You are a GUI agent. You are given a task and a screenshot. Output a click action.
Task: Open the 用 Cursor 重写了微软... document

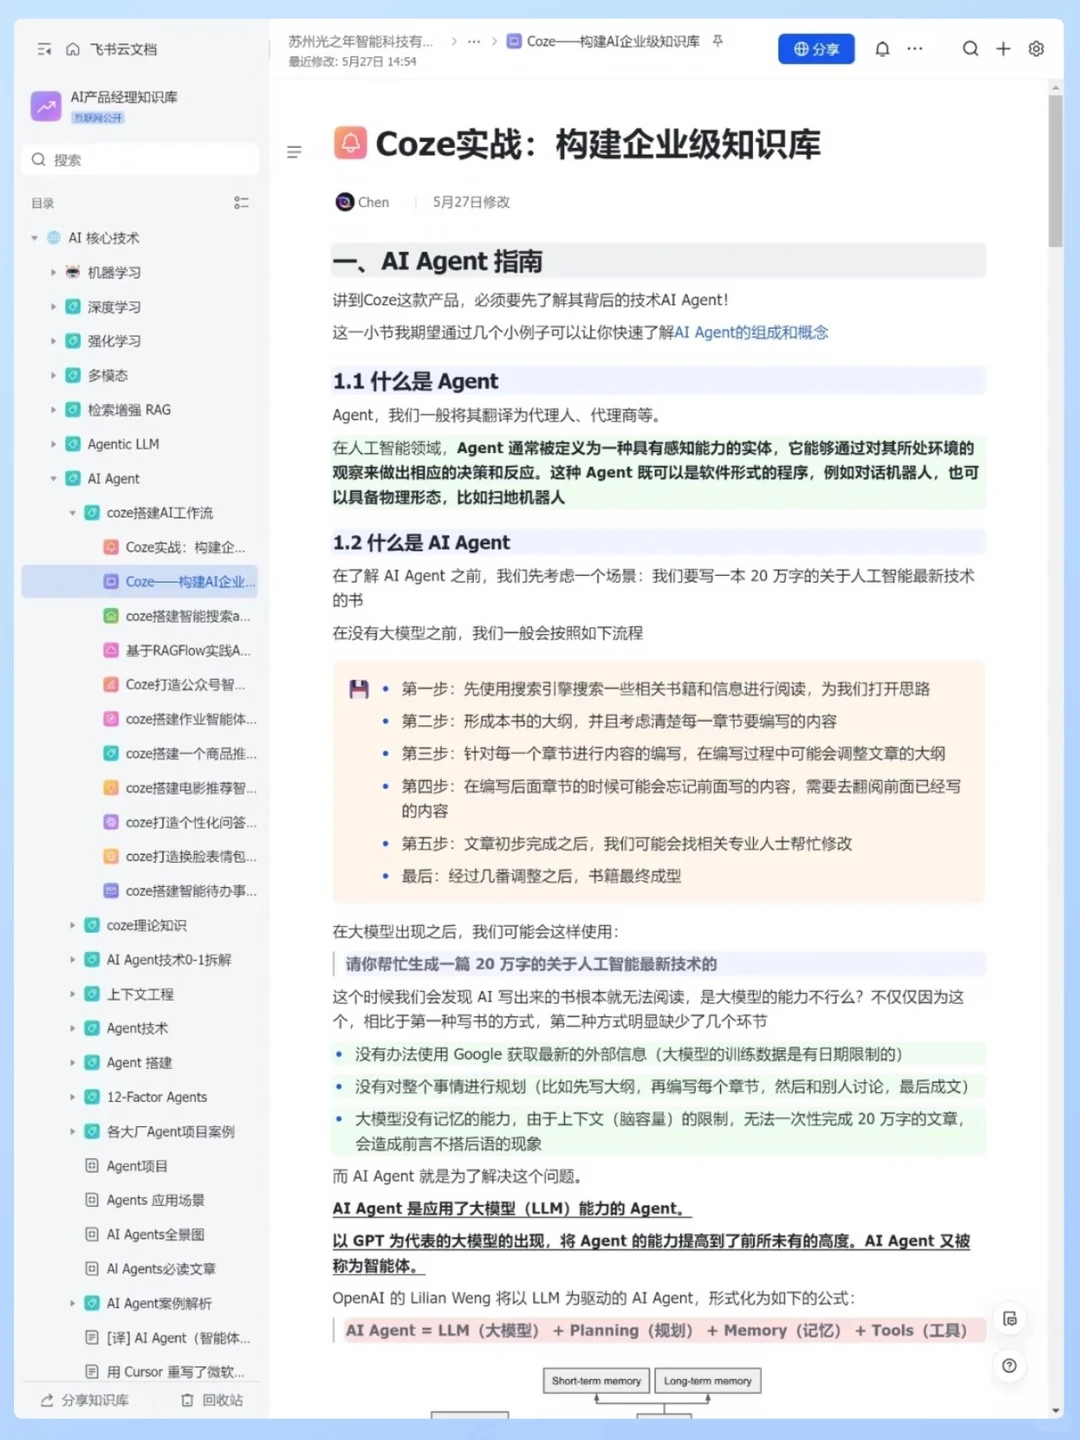click(175, 1372)
